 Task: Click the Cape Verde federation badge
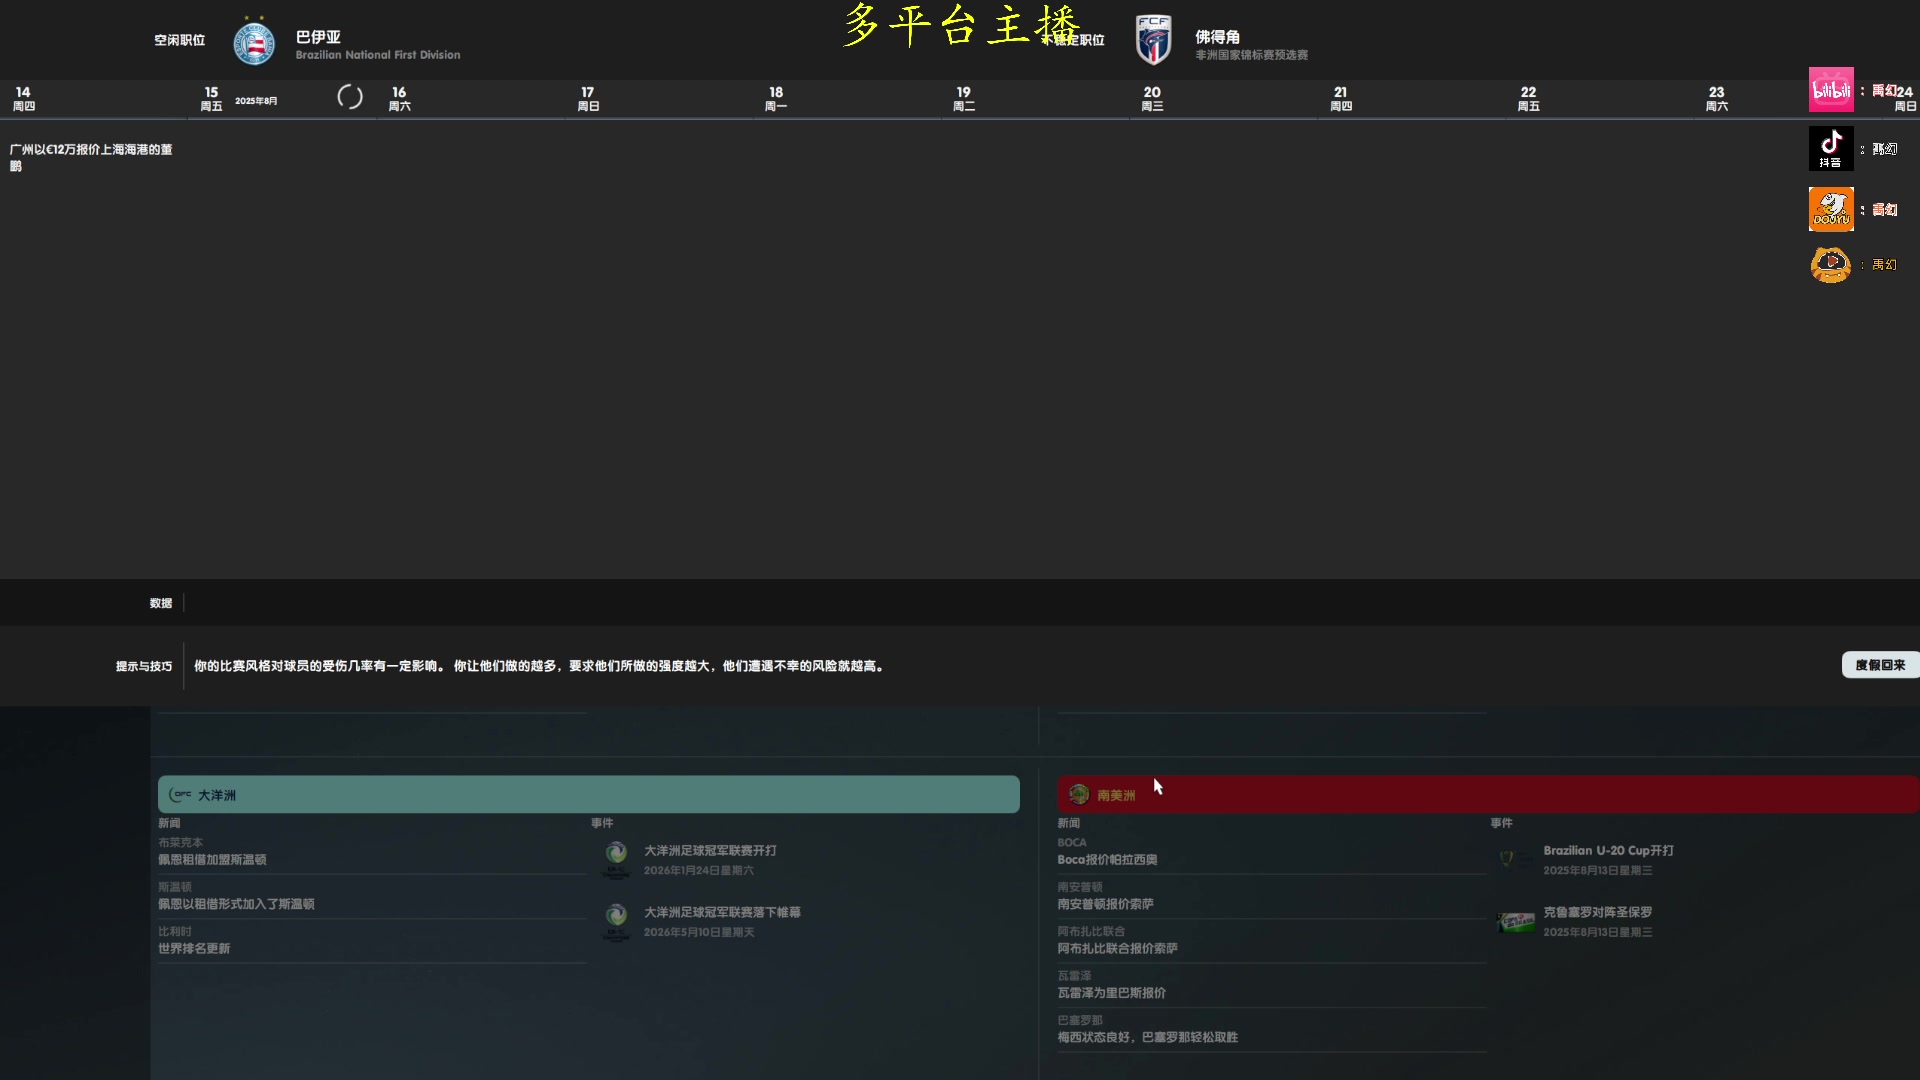pyautogui.click(x=1153, y=41)
